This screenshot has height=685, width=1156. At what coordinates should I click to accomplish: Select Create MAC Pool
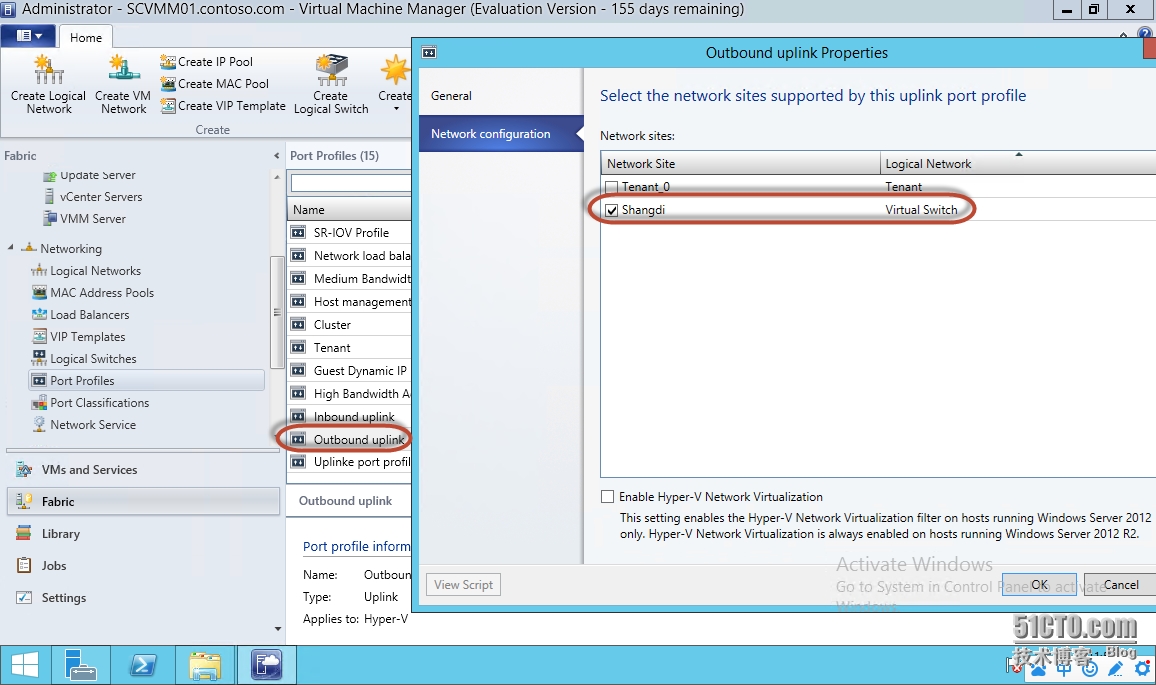[215, 84]
